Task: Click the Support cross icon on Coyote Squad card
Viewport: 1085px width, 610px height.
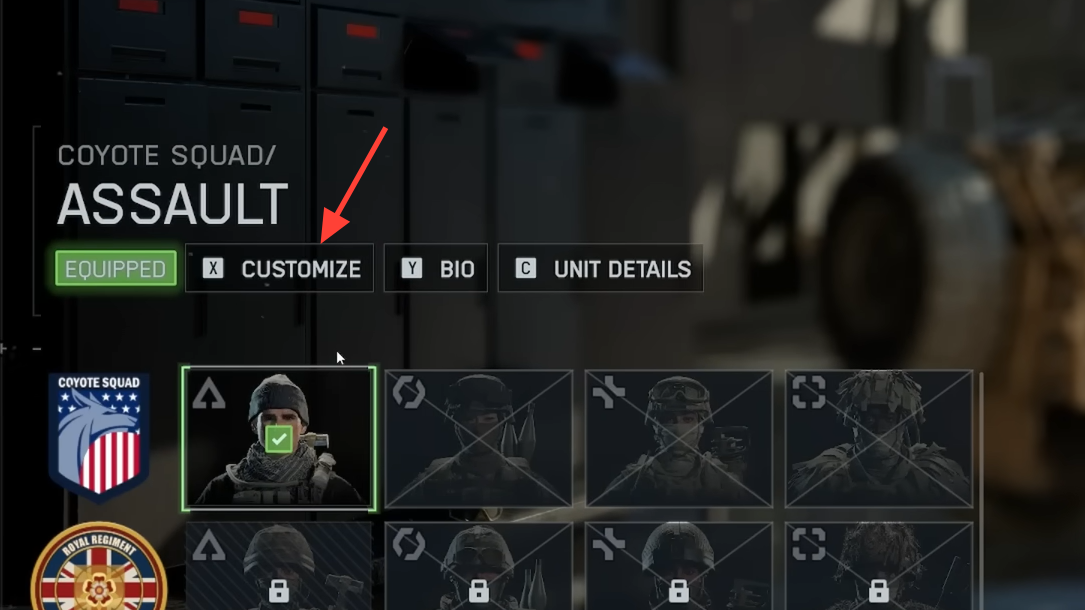Action: [609, 392]
